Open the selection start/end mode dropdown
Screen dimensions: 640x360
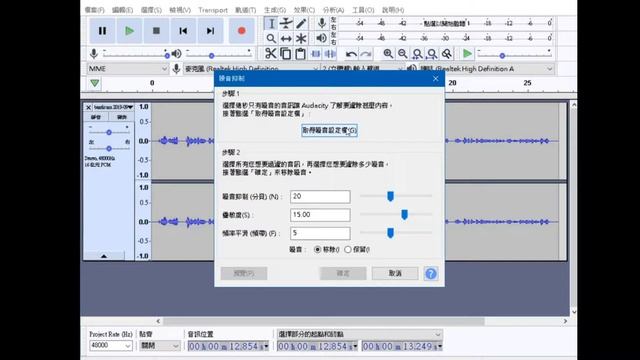[359, 334]
